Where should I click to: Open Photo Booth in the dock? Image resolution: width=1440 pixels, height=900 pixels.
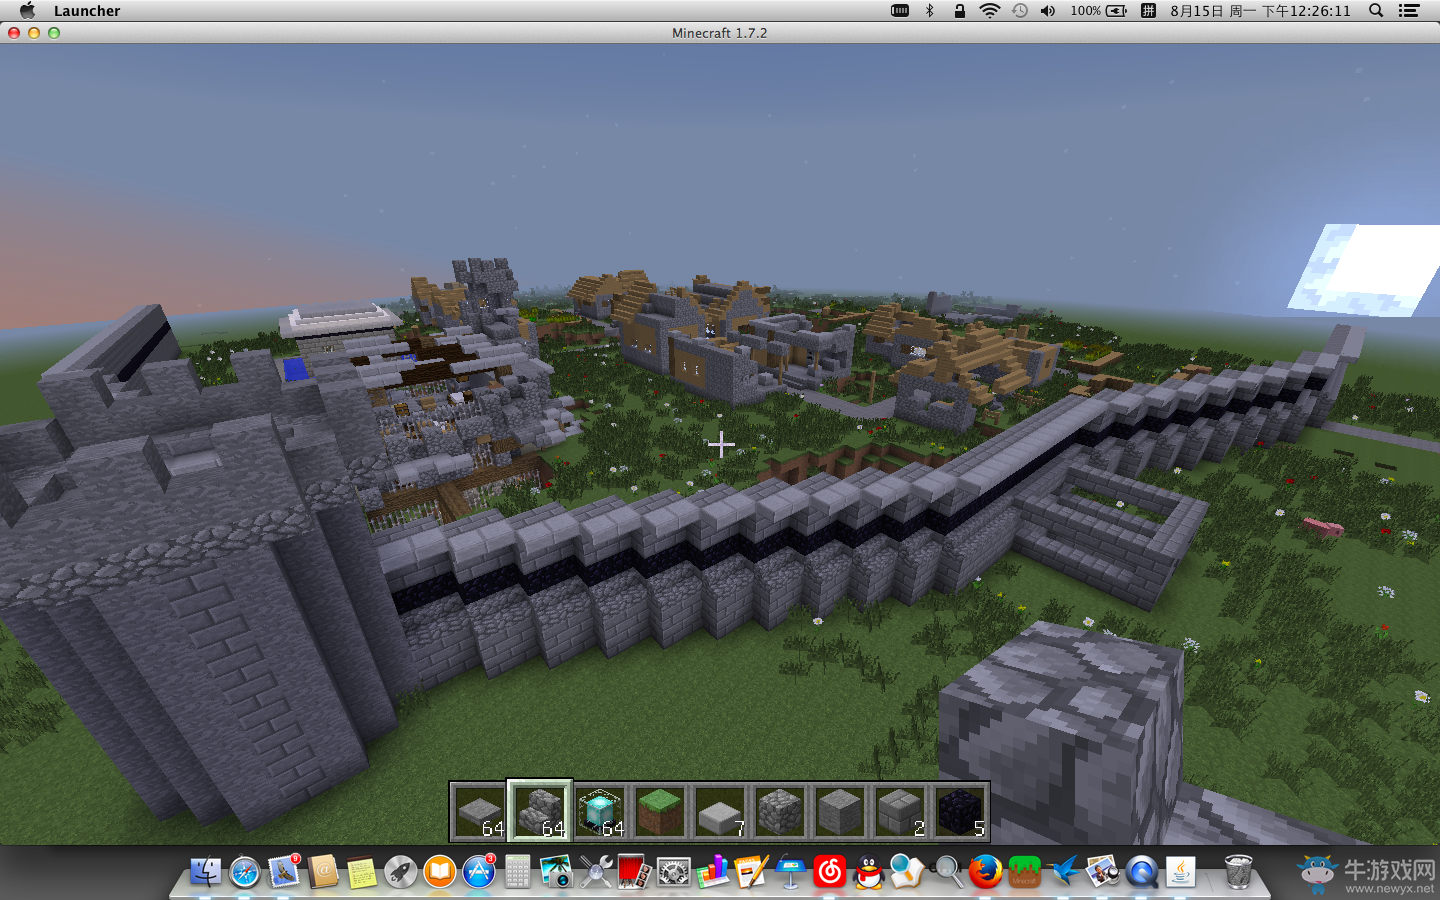tap(635, 872)
